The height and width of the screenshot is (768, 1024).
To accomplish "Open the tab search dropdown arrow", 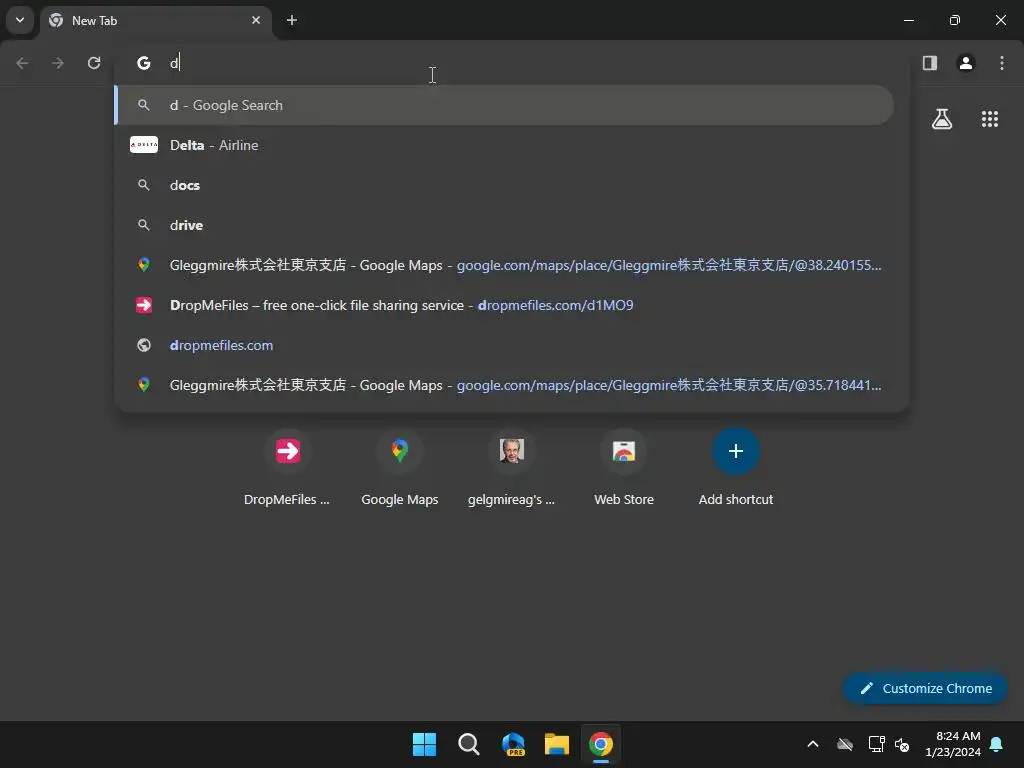I will [20, 20].
